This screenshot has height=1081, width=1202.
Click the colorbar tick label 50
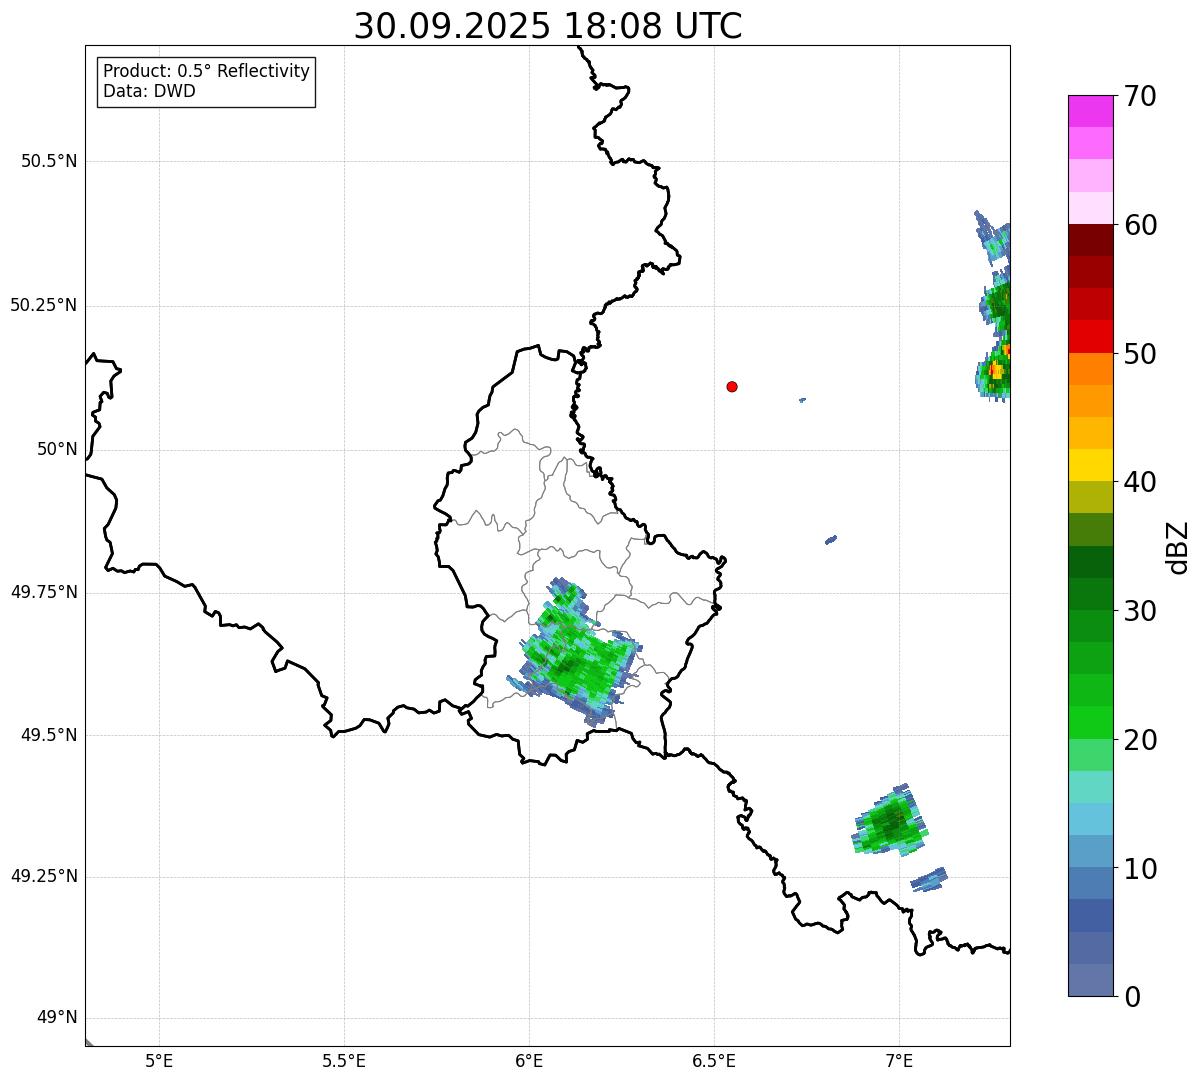(1140, 354)
